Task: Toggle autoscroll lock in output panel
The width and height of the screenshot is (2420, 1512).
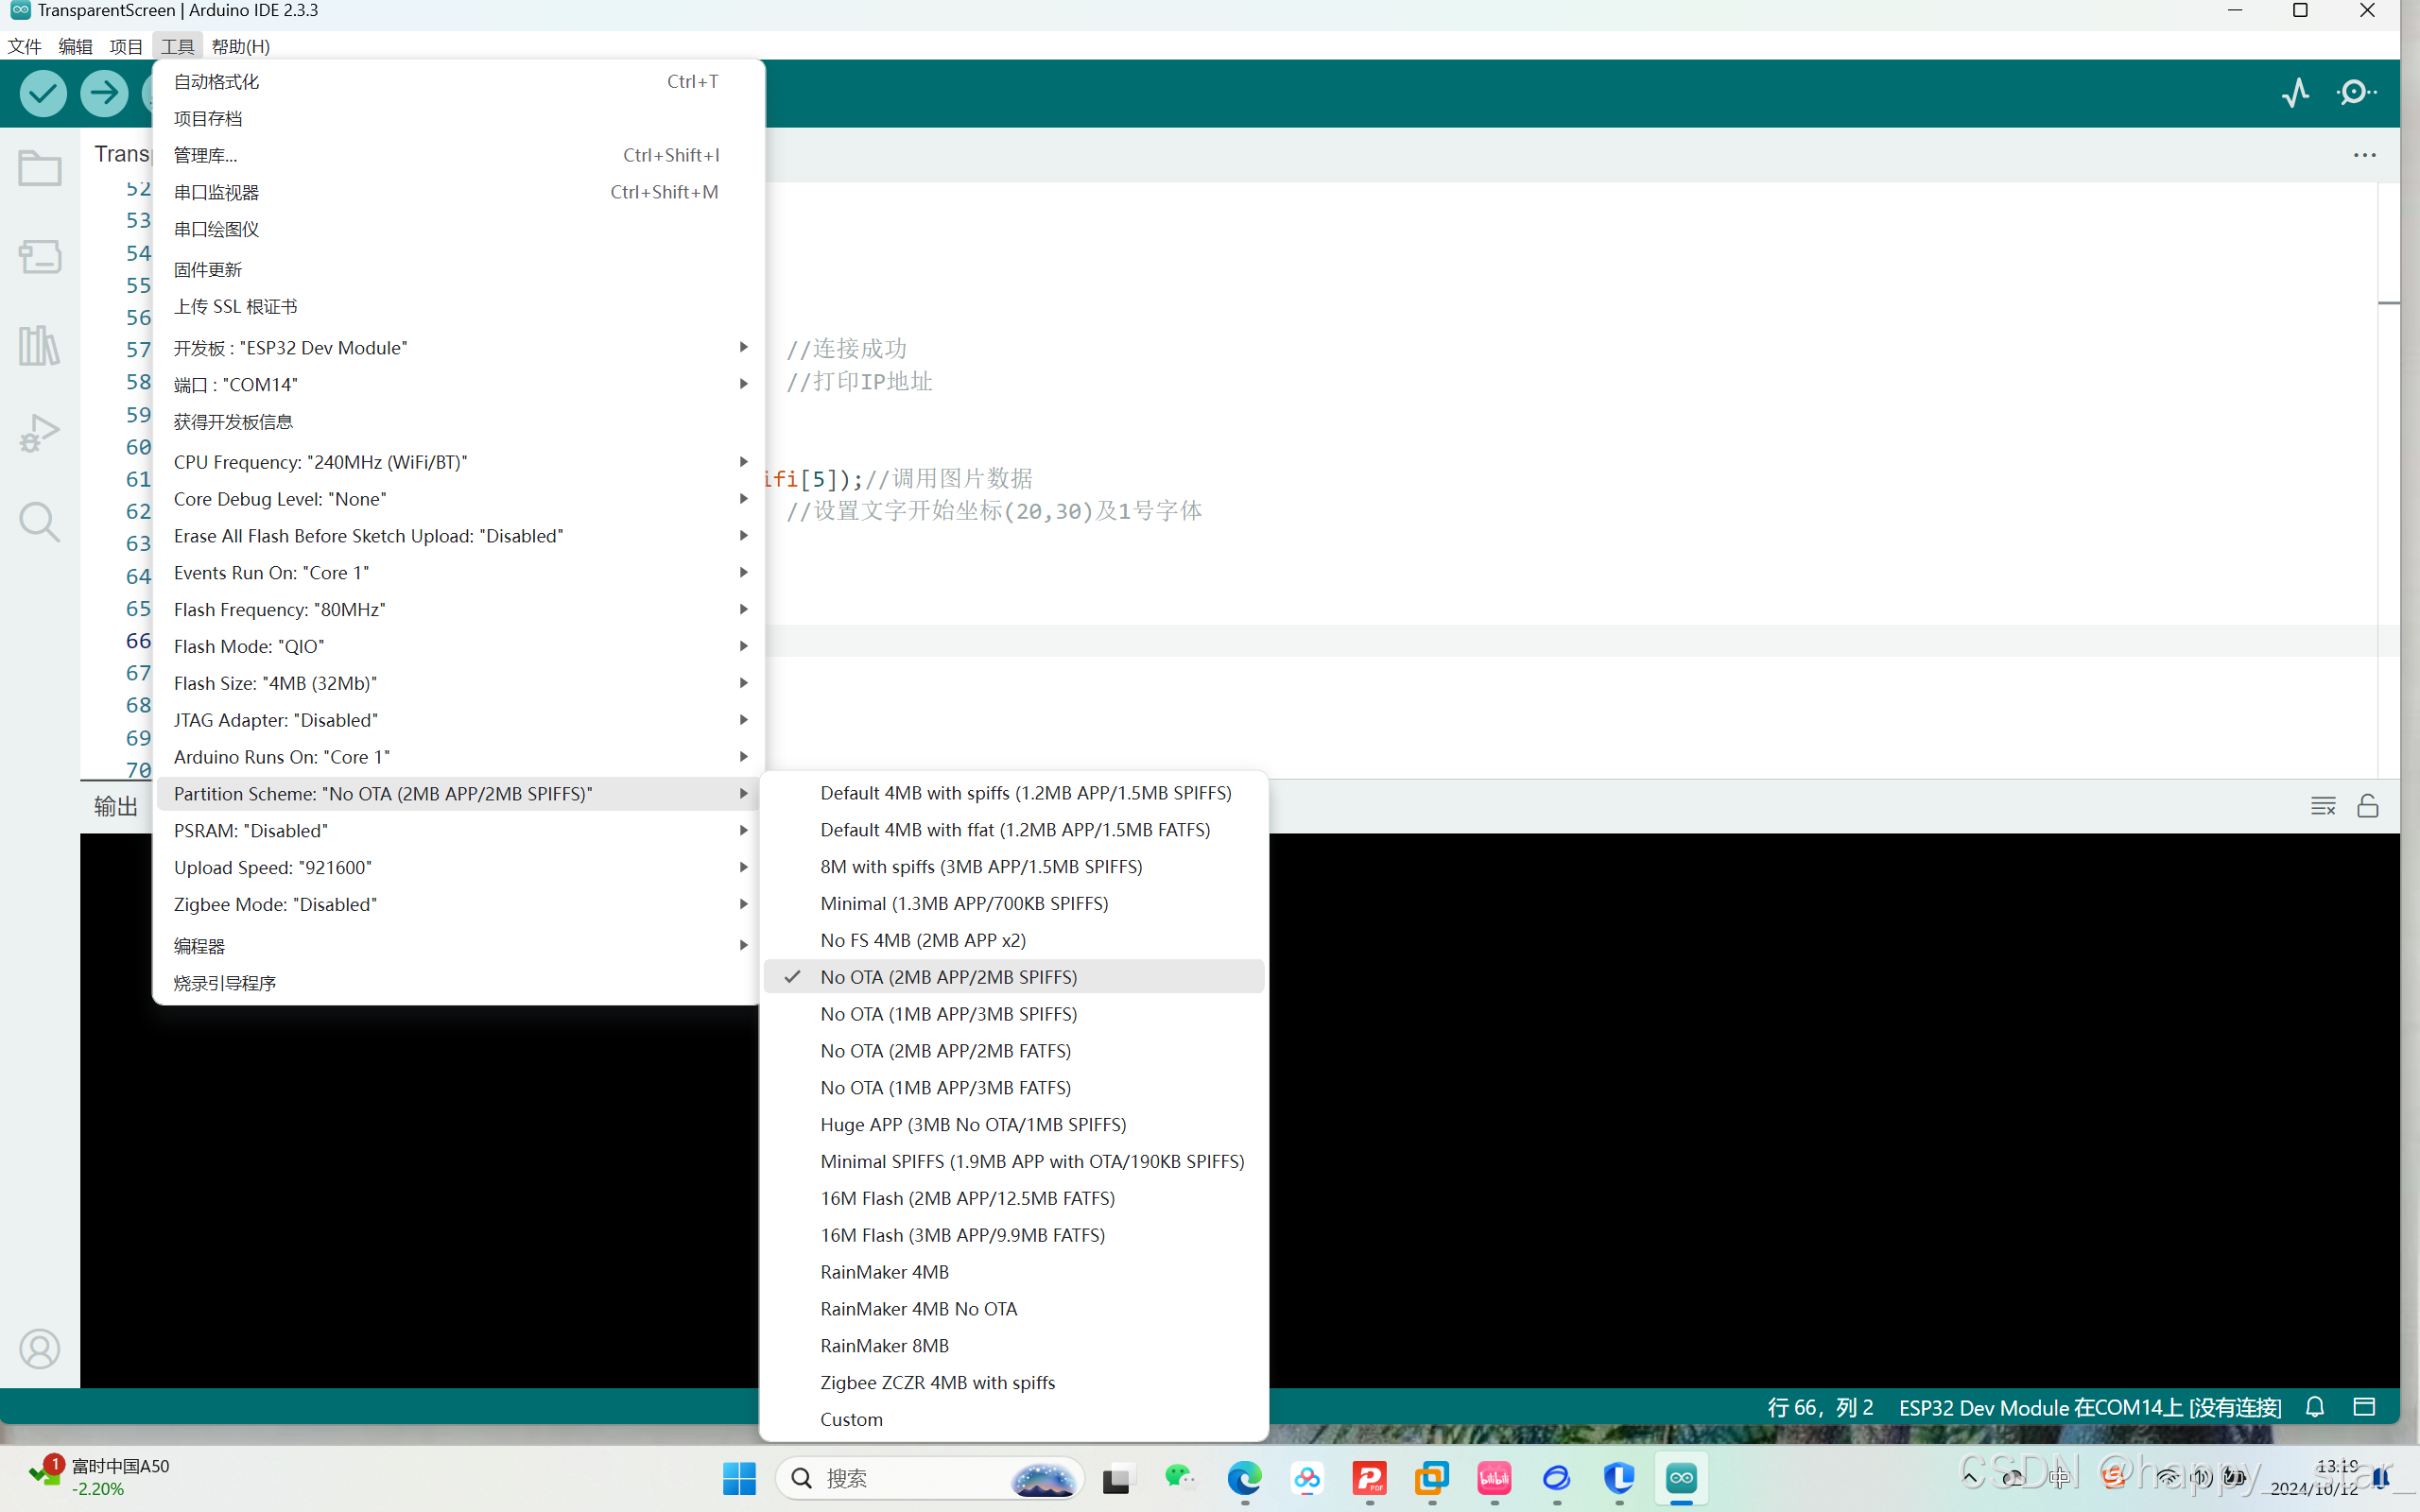Action: coord(2367,805)
